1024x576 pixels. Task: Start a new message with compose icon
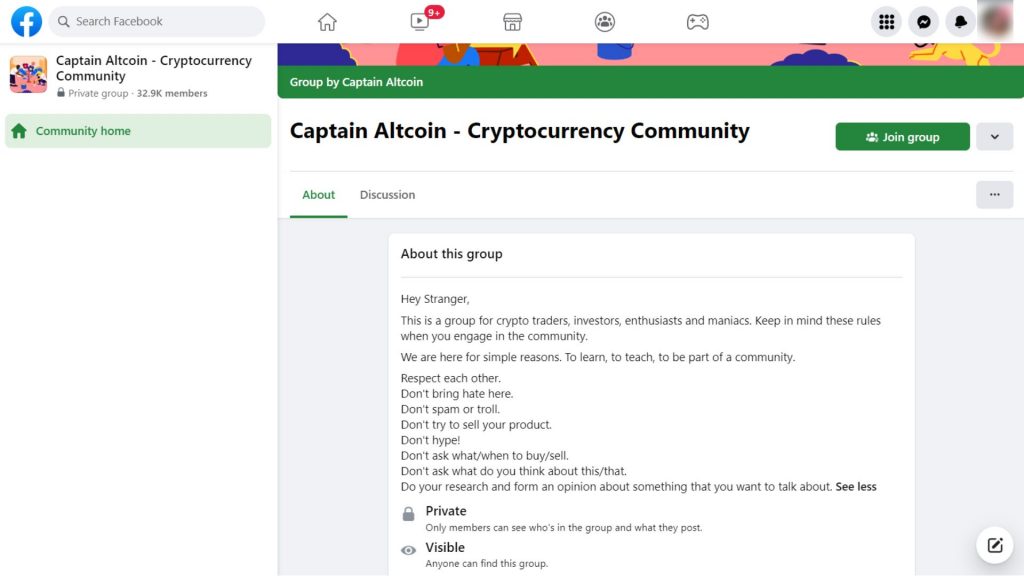click(x=995, y=545)
